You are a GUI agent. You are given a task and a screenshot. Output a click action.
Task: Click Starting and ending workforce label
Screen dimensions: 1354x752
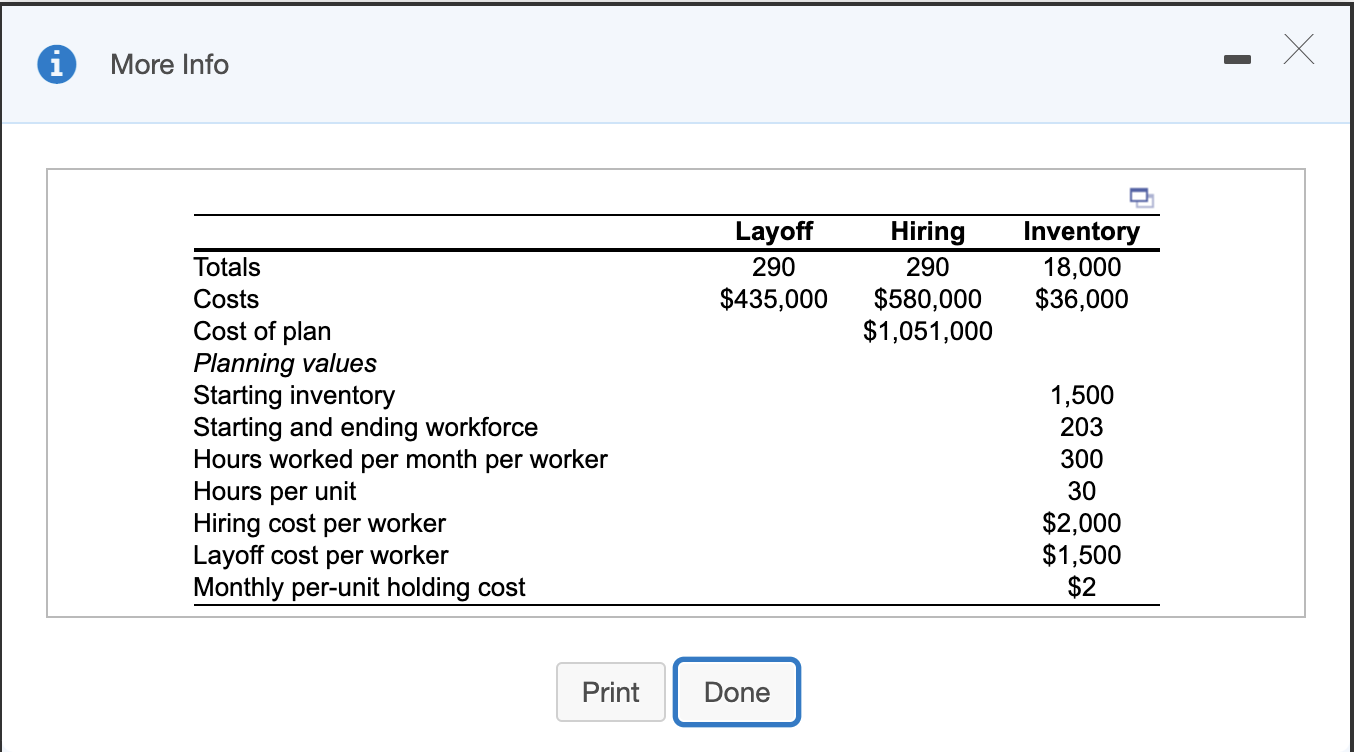coord(365,427)
